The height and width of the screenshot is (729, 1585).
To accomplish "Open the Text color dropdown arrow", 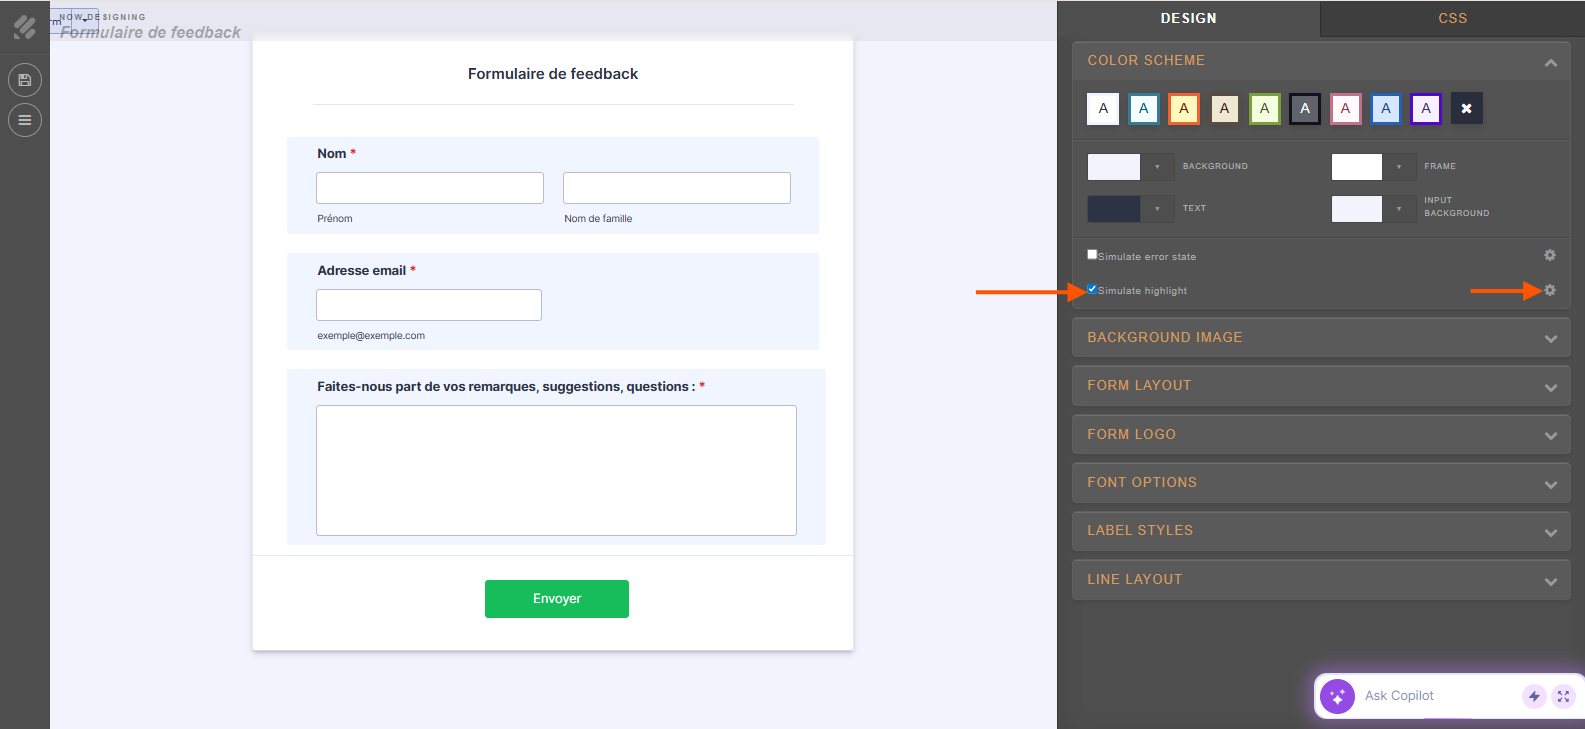I will (x=1157, y=208).
